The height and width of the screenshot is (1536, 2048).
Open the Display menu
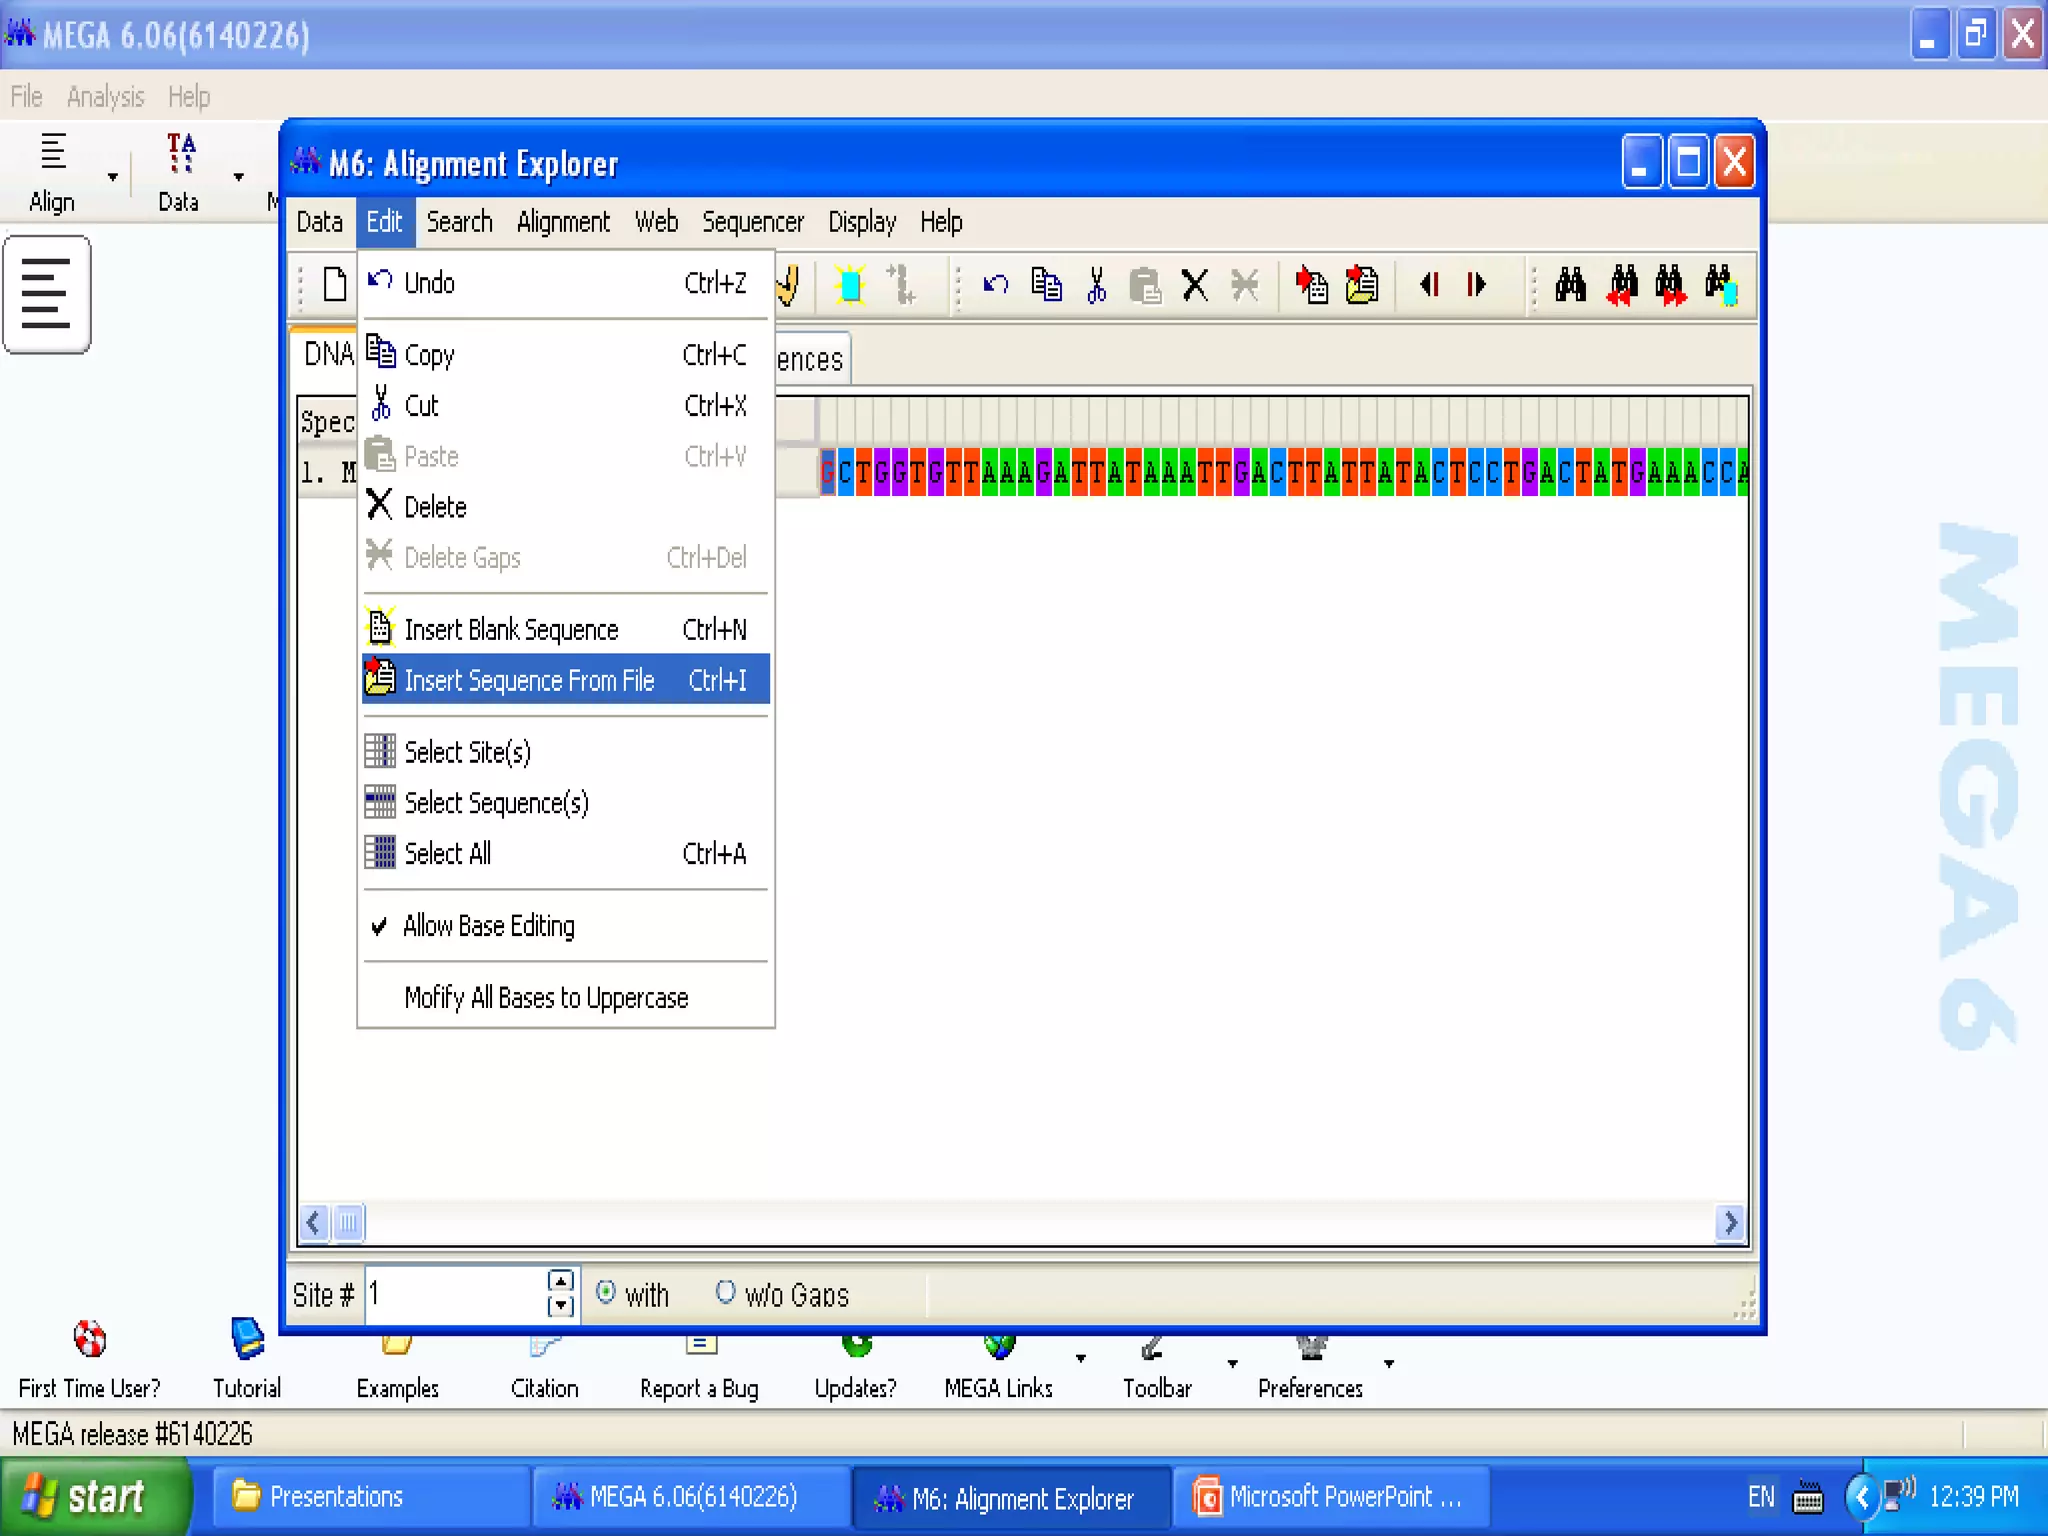pos(862,222)
